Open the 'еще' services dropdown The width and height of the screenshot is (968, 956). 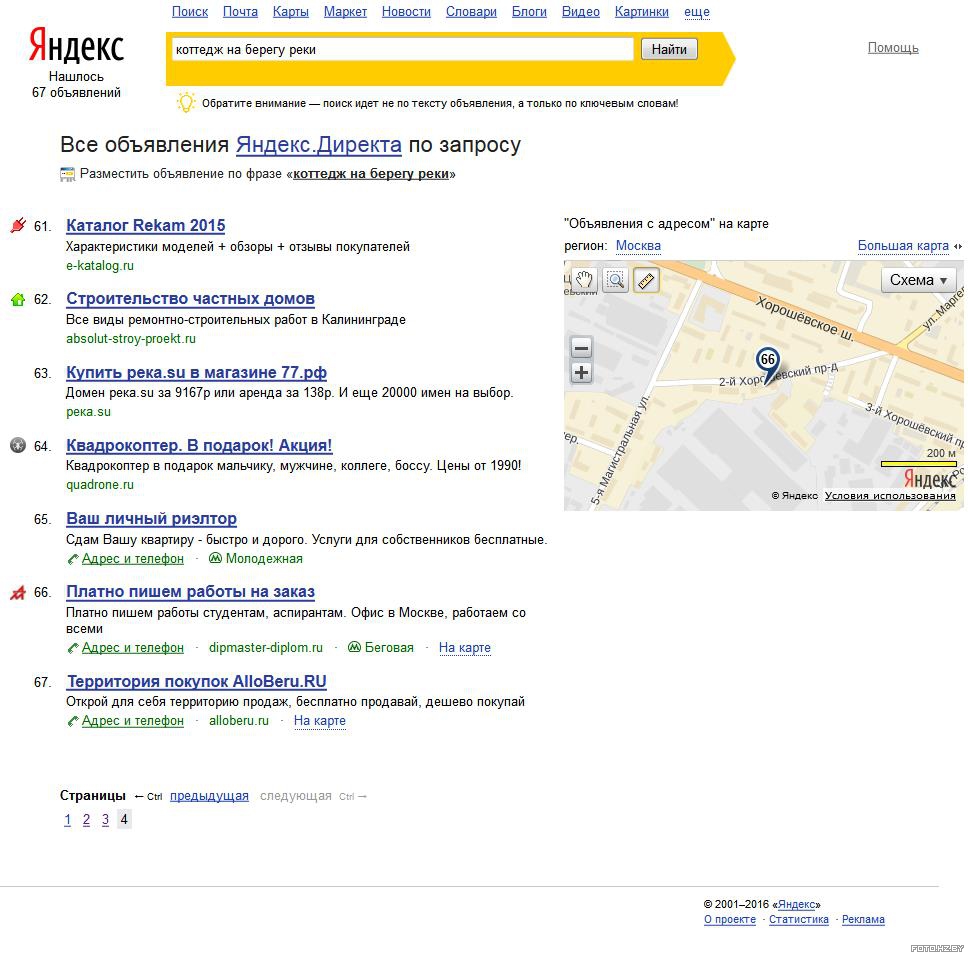[697, 12]
